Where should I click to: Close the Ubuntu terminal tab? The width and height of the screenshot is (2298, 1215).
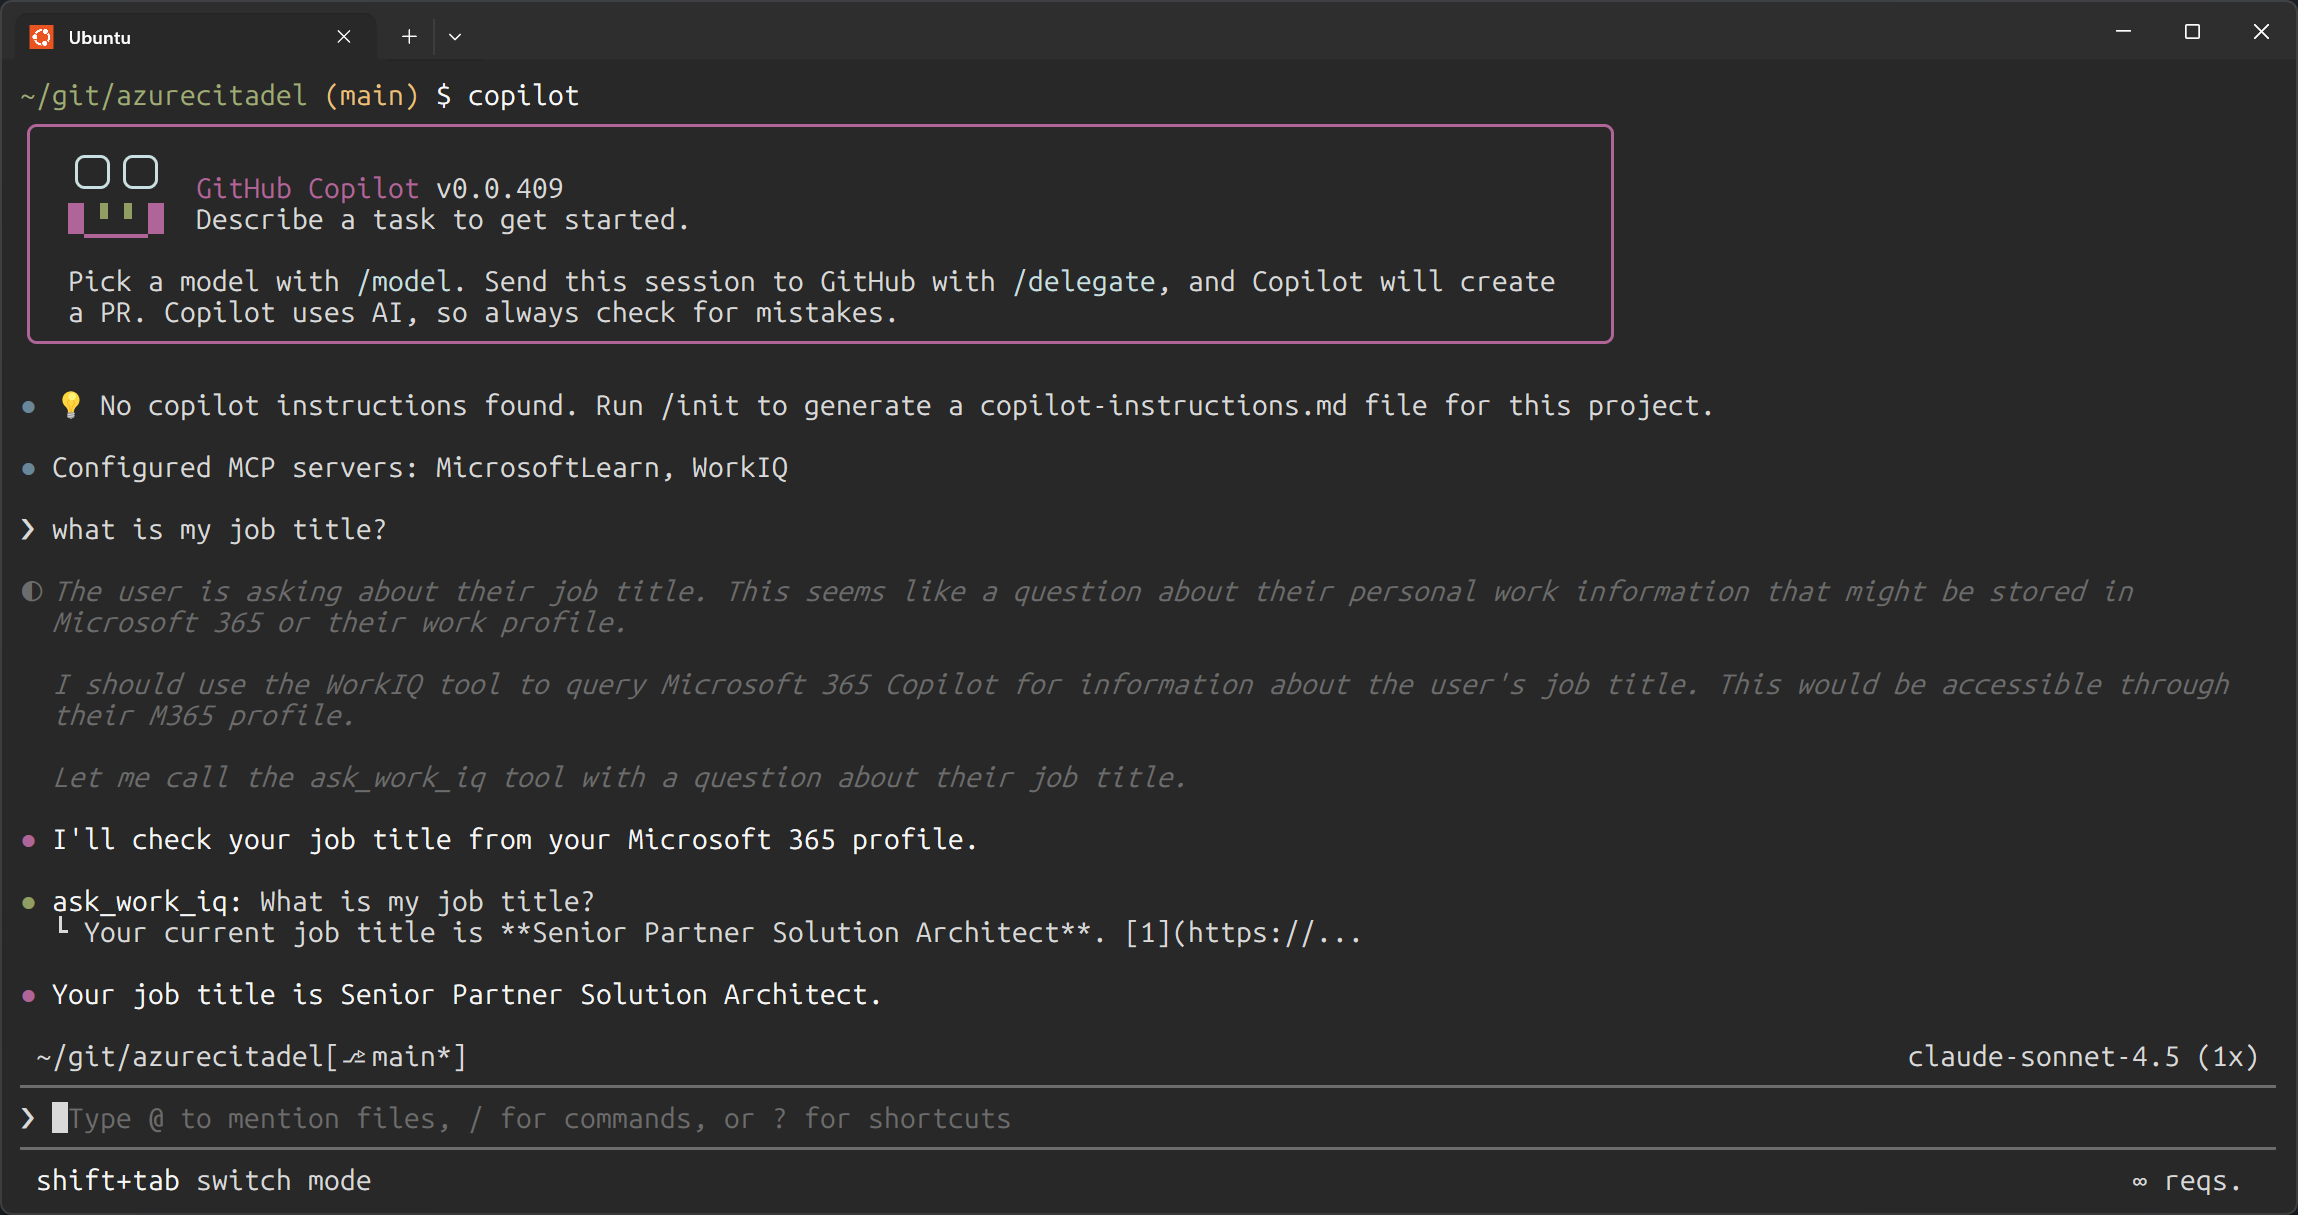click(x=344, y=36)
